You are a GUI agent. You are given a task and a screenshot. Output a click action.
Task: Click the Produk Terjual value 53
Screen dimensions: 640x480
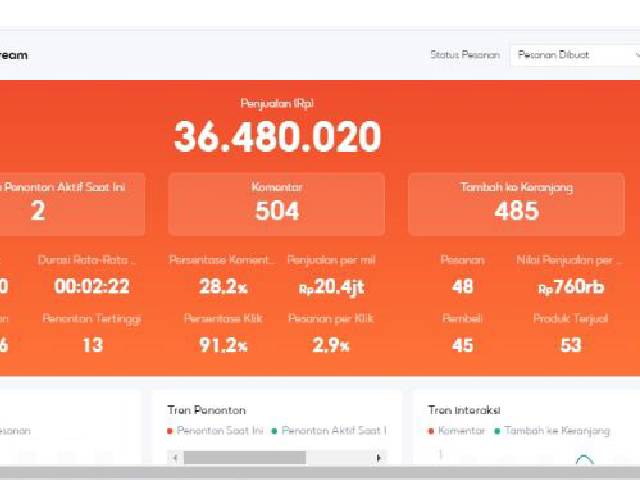(x=570, y=345)
